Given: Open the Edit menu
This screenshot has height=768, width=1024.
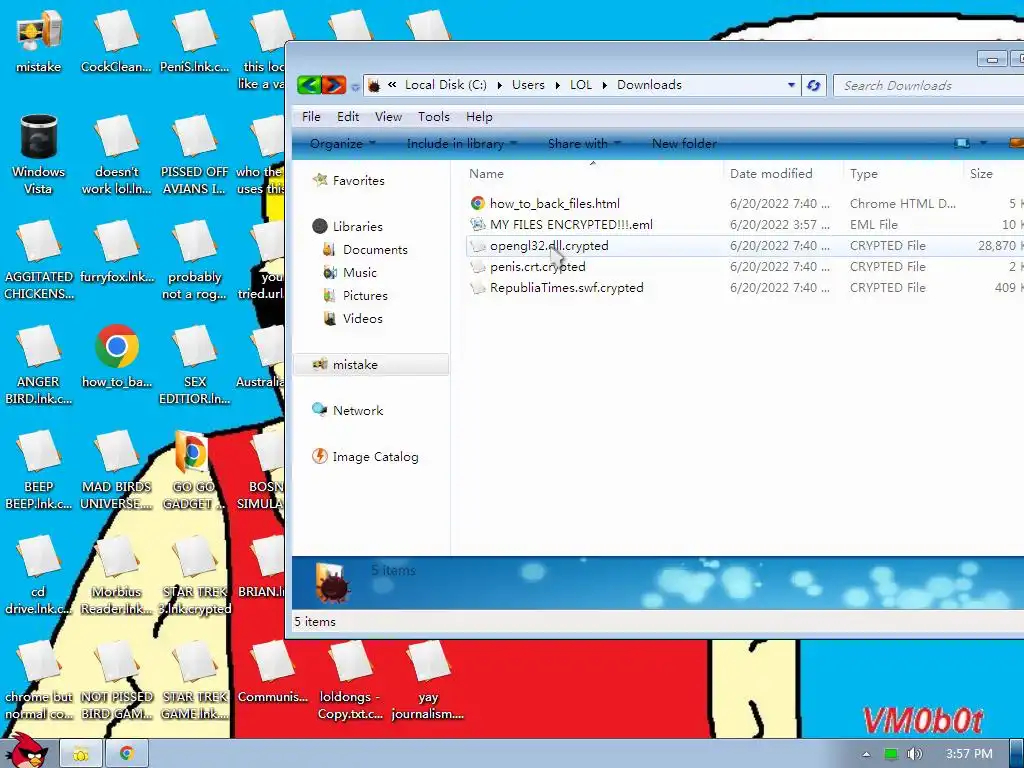Looking at the screenshot, I should coord(347,117).
